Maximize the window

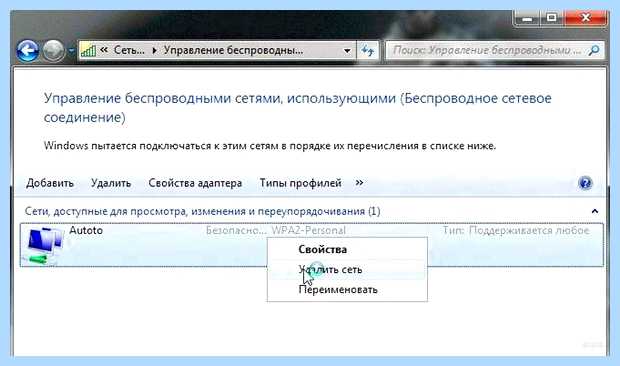(552, 18)
